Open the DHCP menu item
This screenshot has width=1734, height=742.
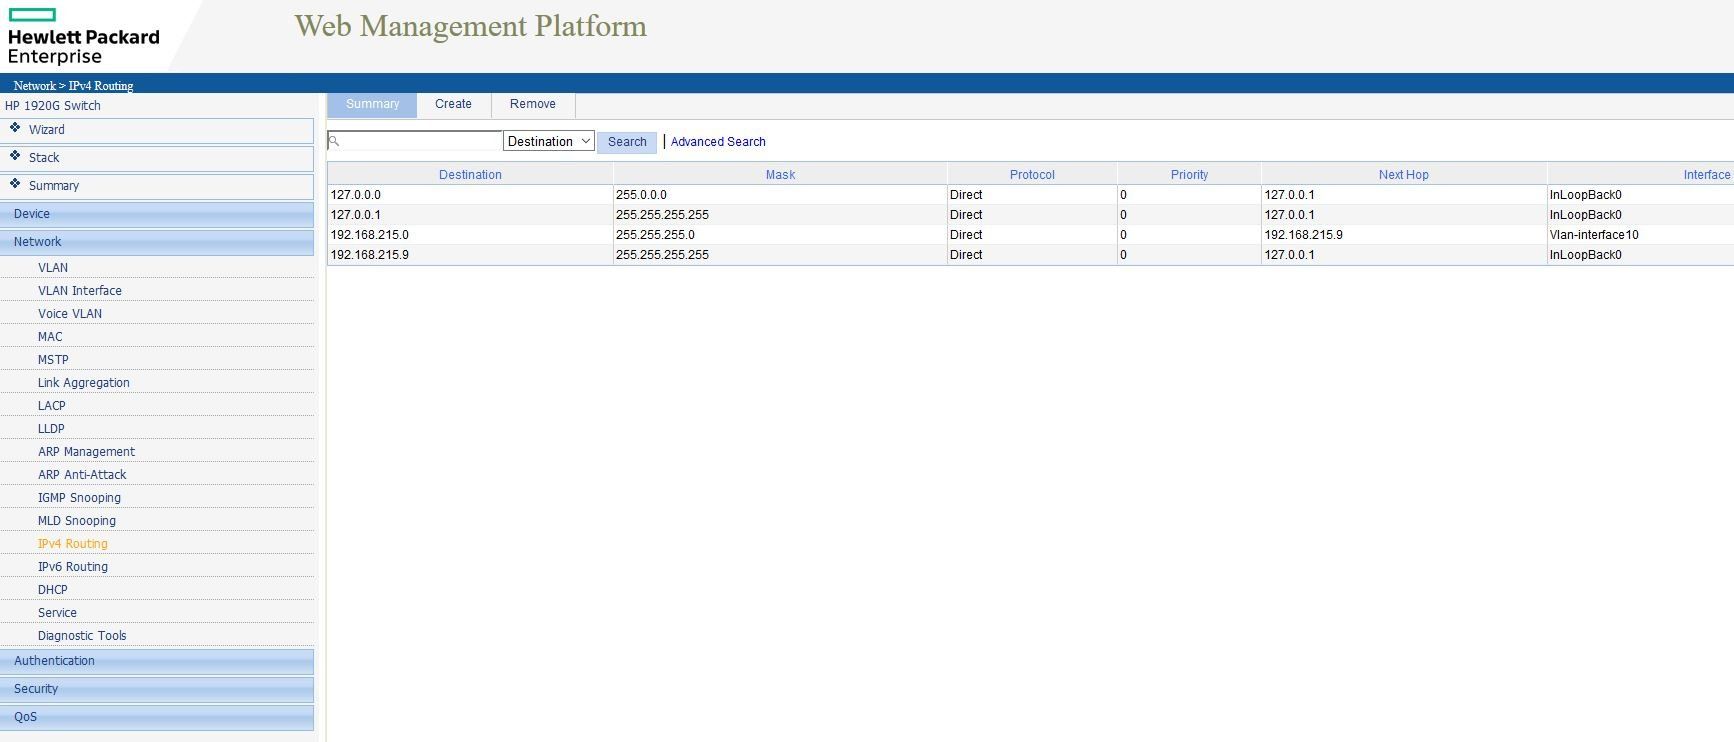pos(53,590)
